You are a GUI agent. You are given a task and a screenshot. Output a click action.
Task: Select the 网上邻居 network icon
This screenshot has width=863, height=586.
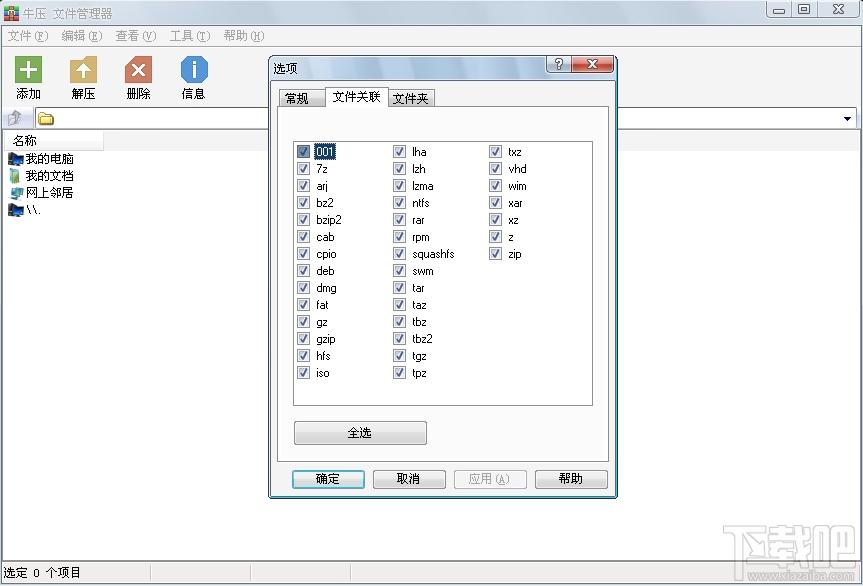[x=15, y=193]
